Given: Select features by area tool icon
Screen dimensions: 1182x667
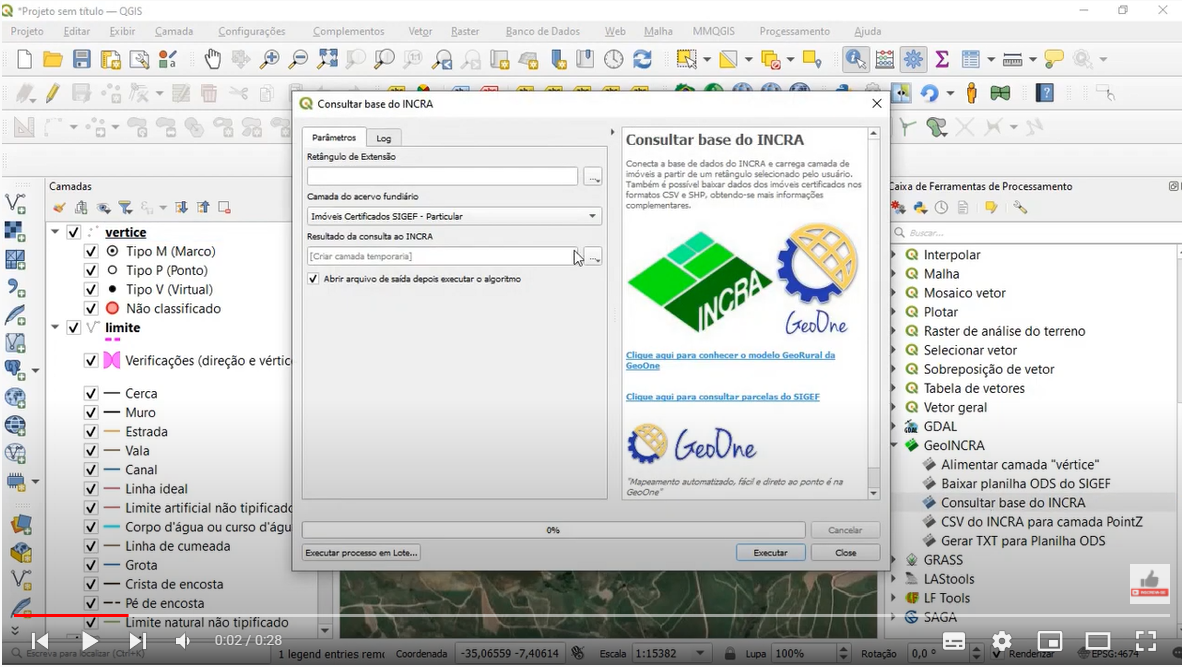Looking at the screenshot, I should point(686,59).
